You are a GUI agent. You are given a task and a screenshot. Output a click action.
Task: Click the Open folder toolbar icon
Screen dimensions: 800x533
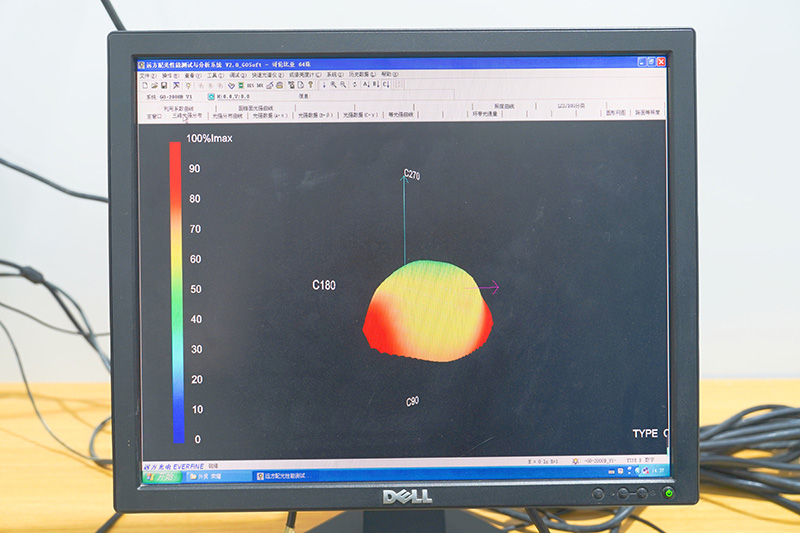click(x=155, y=85)
